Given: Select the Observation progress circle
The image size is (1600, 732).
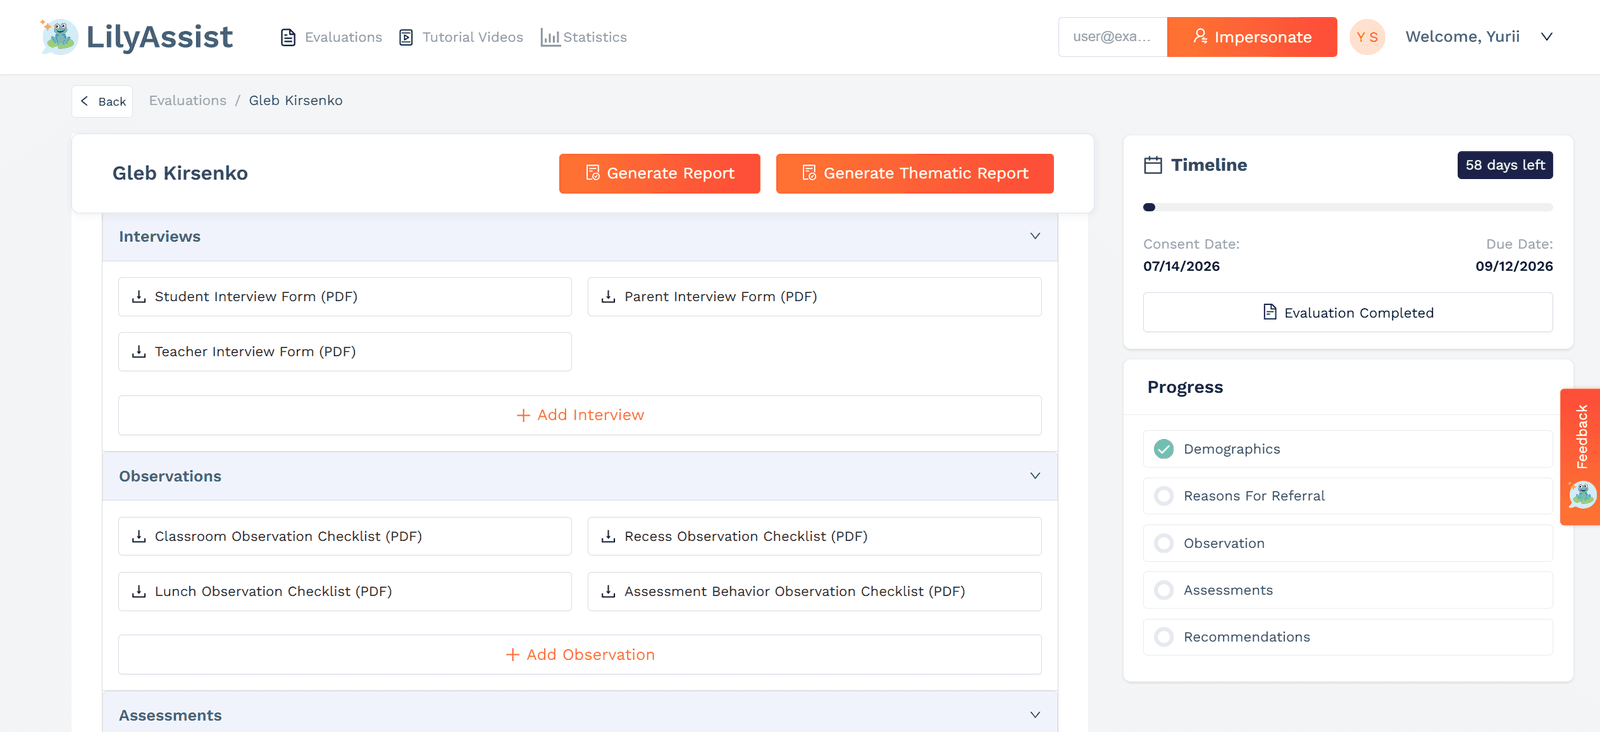Looking at the screenshot, I should (x=1164, y=543).
